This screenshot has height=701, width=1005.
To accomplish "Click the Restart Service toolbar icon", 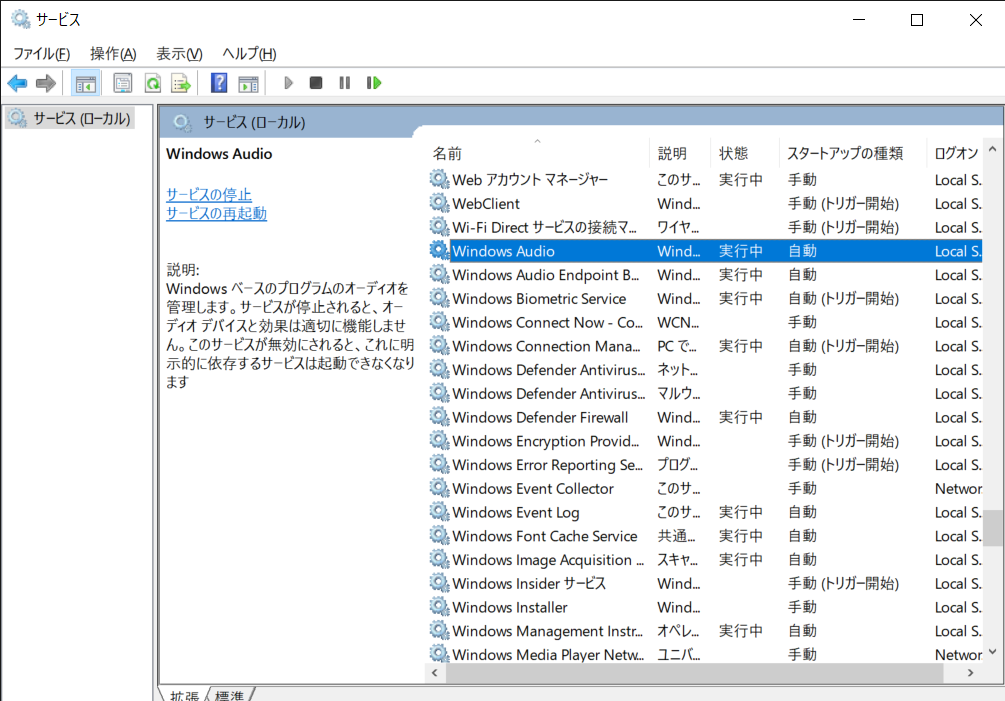I will [x=374, y=83].
